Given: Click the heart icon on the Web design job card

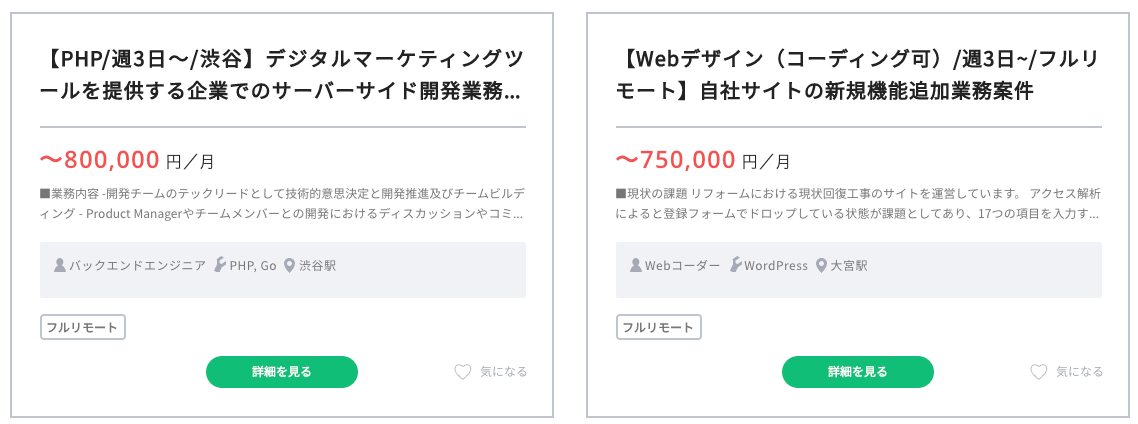Looking at the screenshot, I should 1038,372.
